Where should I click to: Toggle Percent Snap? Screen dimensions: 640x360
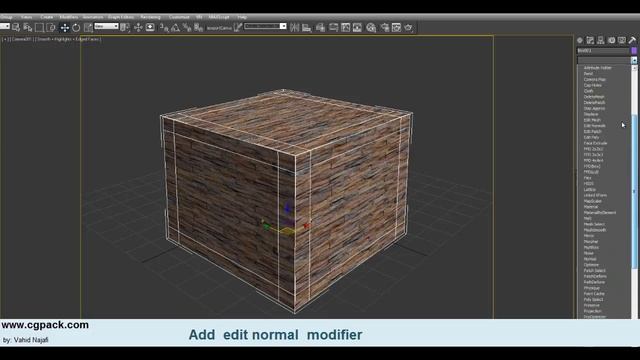point(187,27)
